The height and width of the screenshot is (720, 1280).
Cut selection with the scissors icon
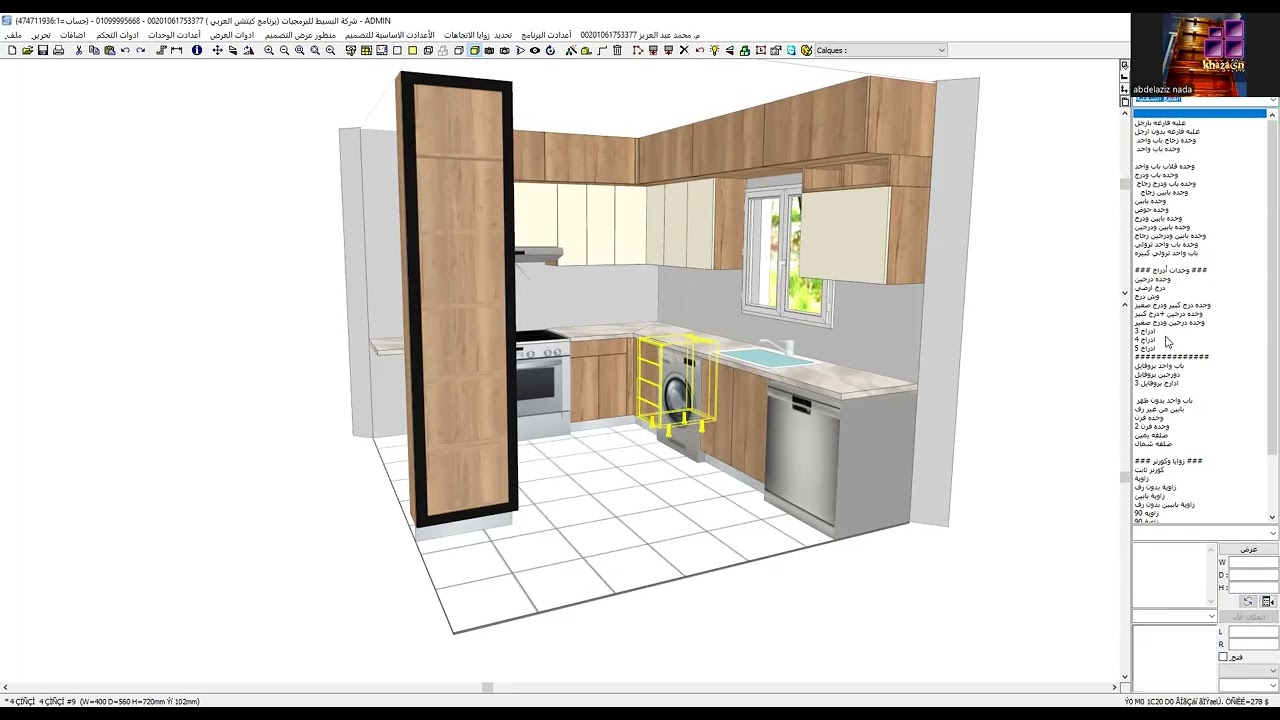point(78,50)
